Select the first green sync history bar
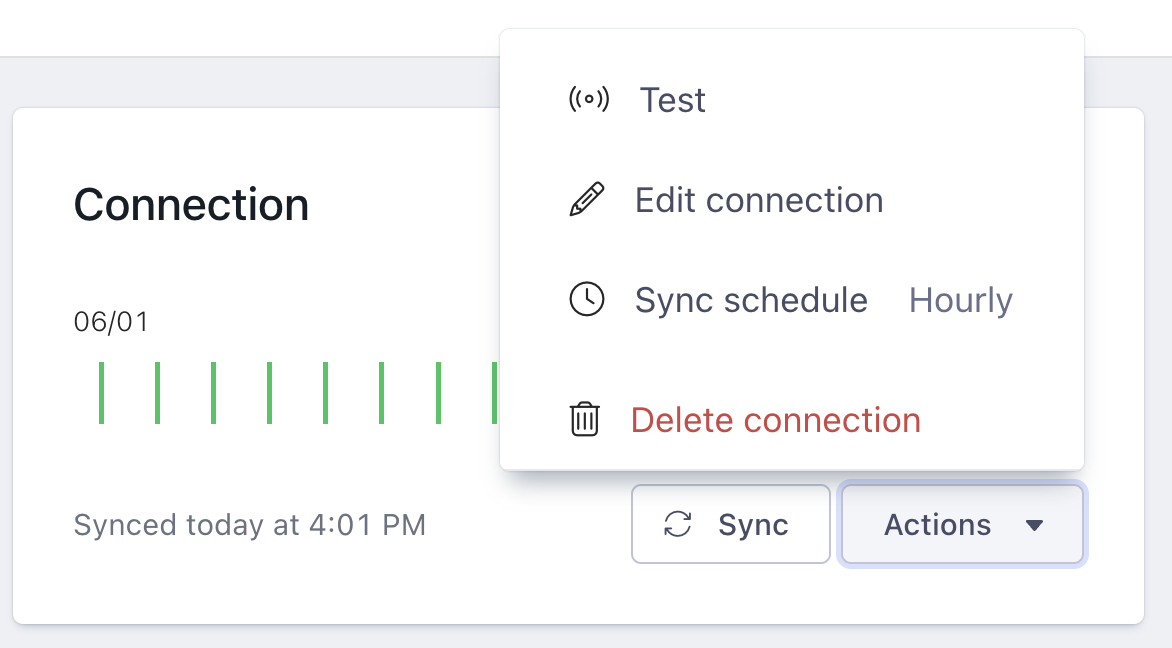This screenshot has width=1172, height=648. 101,393
